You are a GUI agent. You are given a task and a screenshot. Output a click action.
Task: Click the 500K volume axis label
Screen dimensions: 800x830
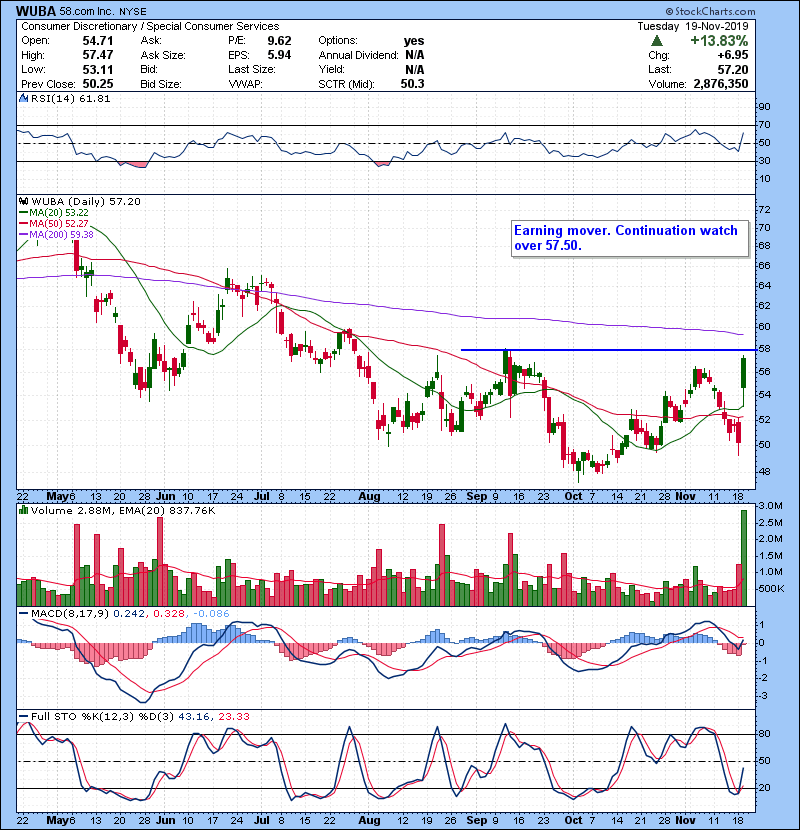point(771,589)
